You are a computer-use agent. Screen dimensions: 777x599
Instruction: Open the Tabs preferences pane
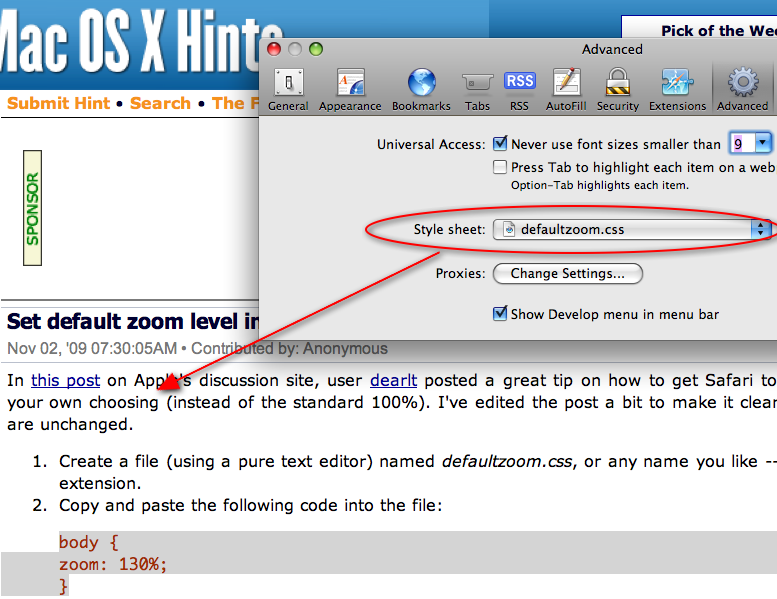(477, 90)
